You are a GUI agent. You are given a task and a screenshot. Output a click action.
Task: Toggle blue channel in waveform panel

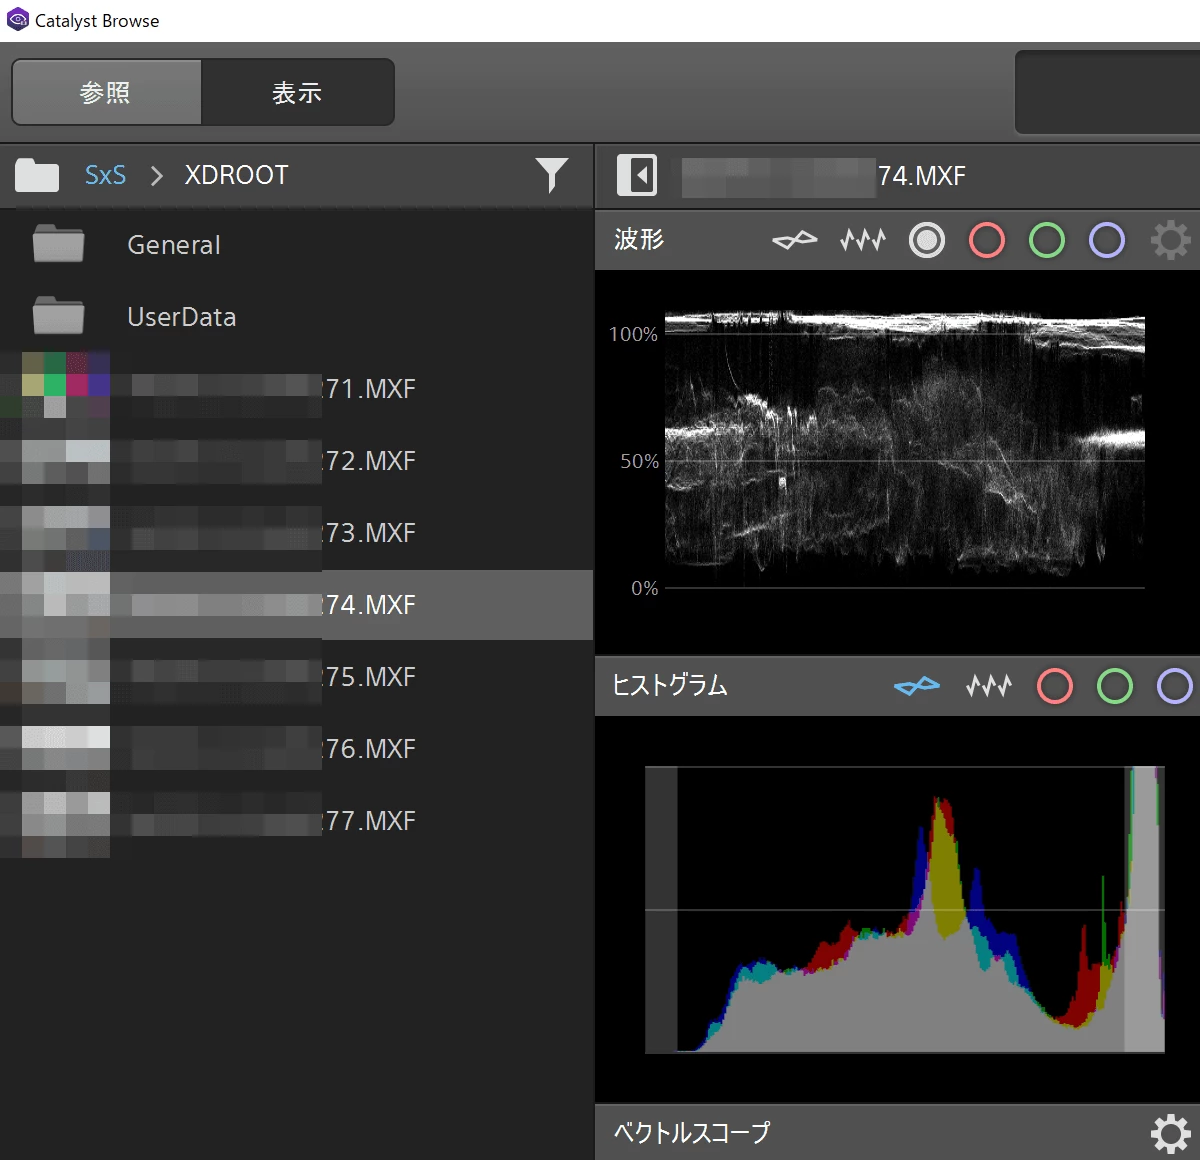click(x=1107, y=240)
